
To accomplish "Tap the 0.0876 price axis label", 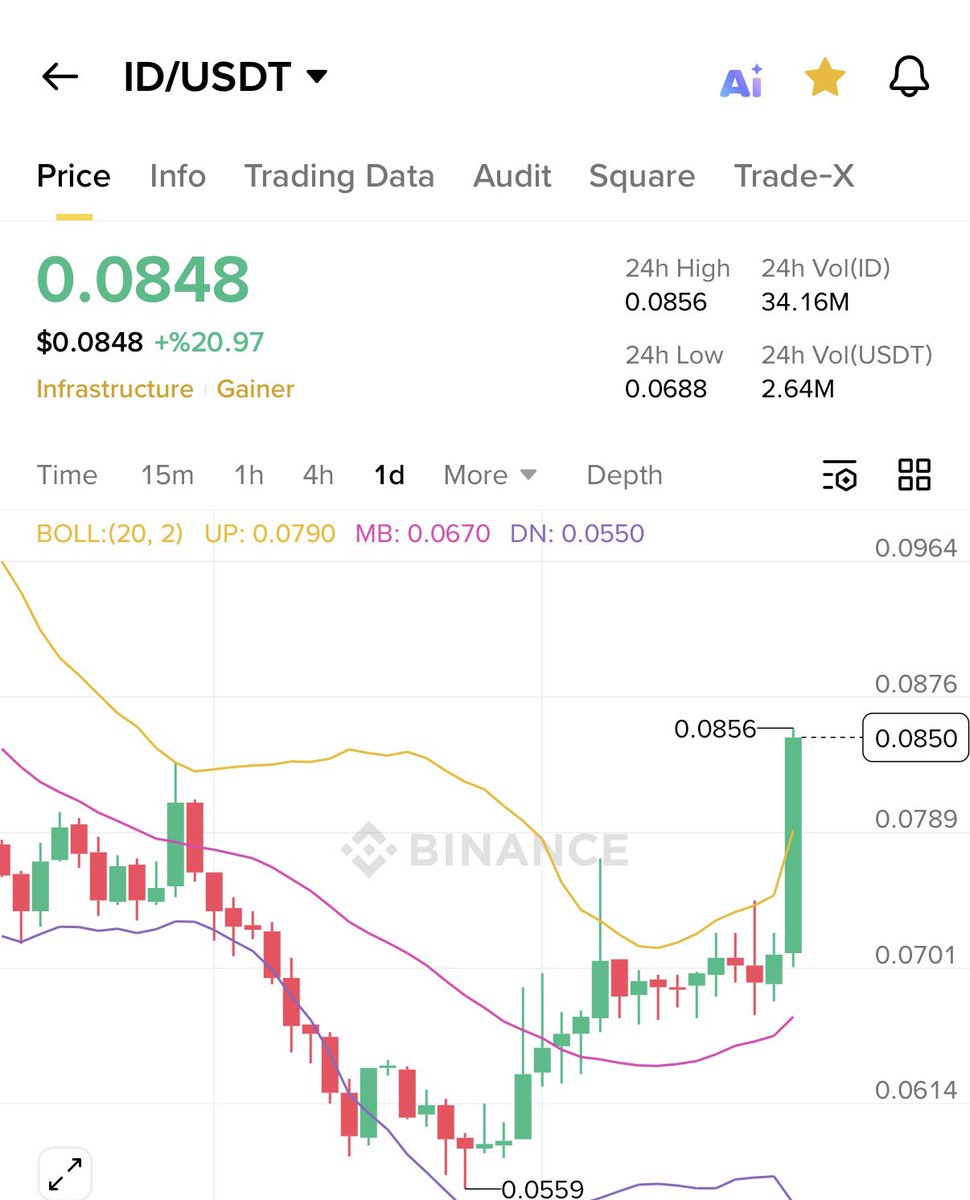I will click(x=916, y=684).
